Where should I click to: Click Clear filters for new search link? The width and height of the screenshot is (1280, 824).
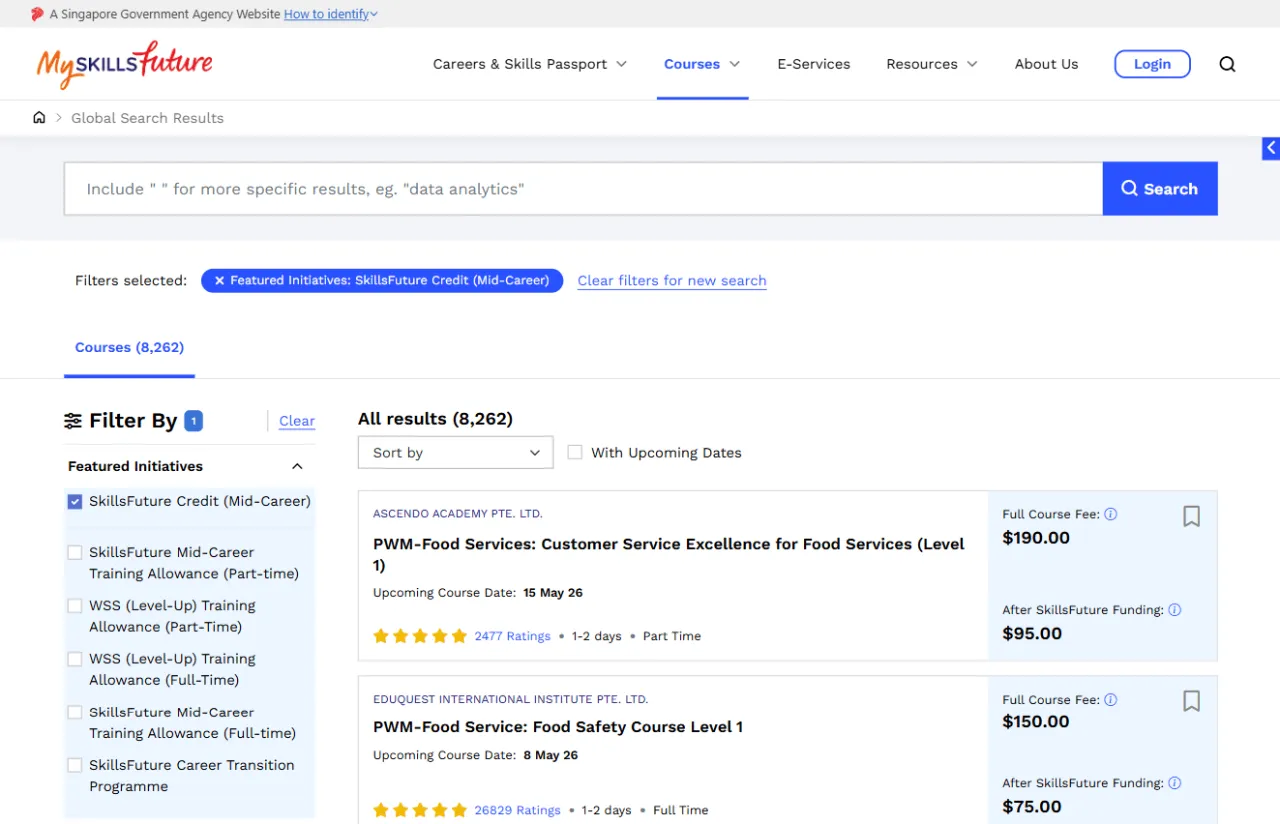coord(672,281)
